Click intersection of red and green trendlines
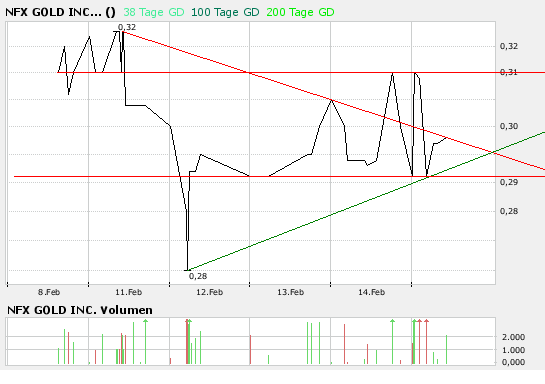The height and width of the screenshot is (384, 545). coord(493,152)
